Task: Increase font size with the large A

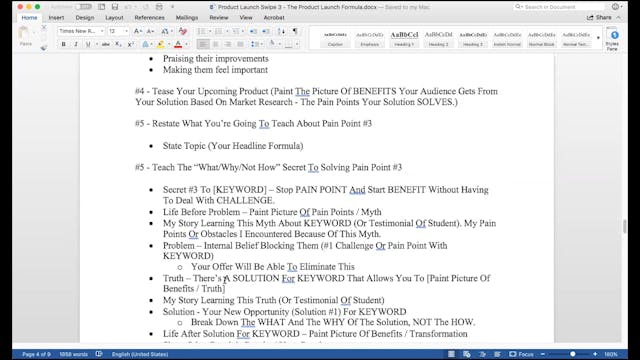Action: pyautogui.click(x=138, y=31)
